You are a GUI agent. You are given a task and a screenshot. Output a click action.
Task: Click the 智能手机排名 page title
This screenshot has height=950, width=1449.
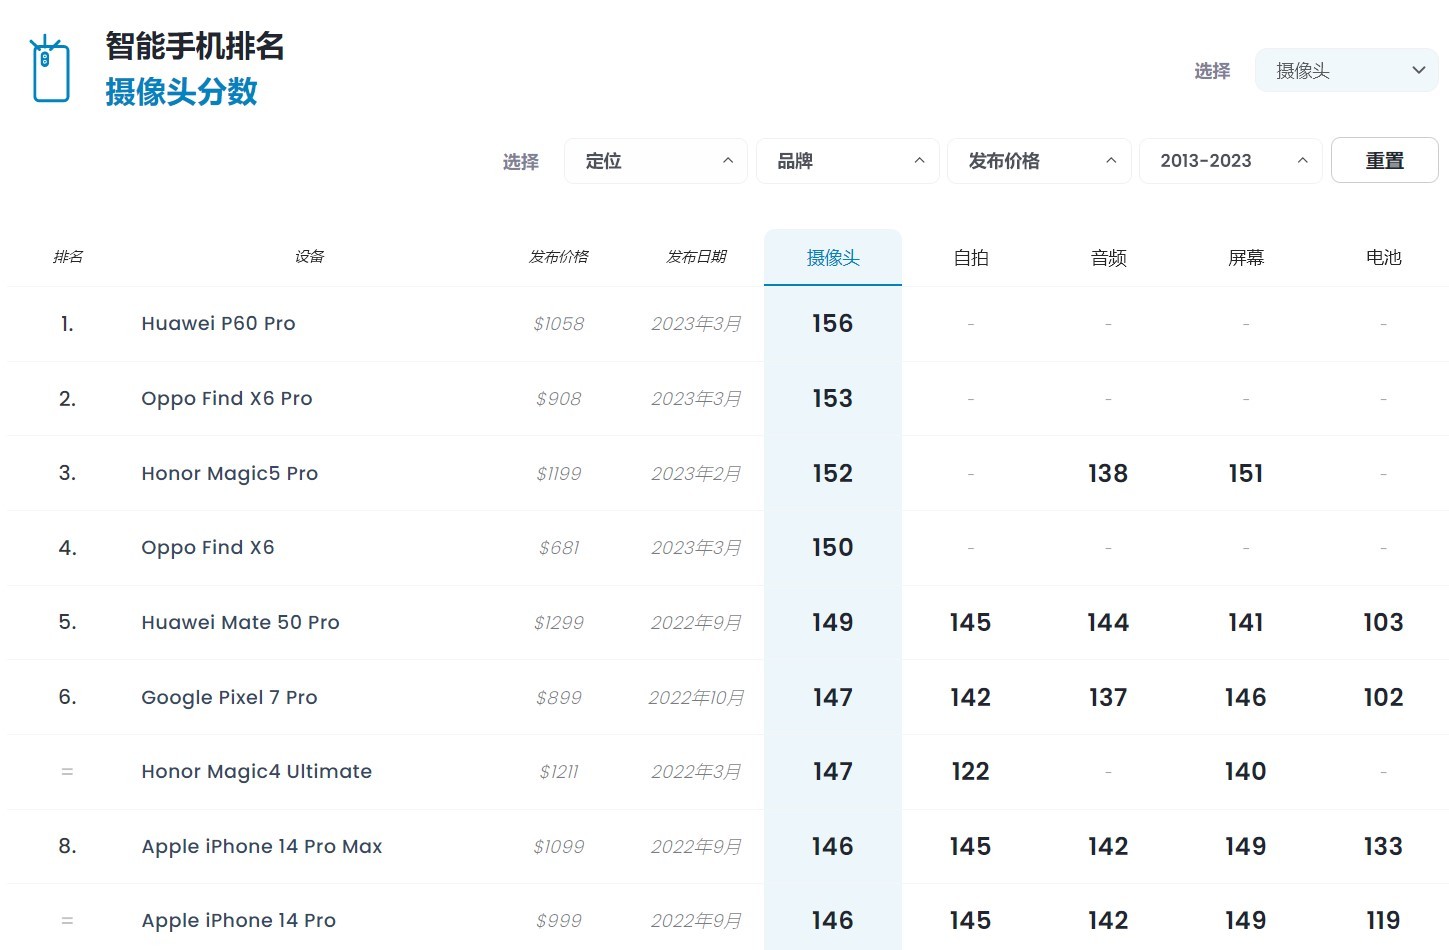[195, 46]
